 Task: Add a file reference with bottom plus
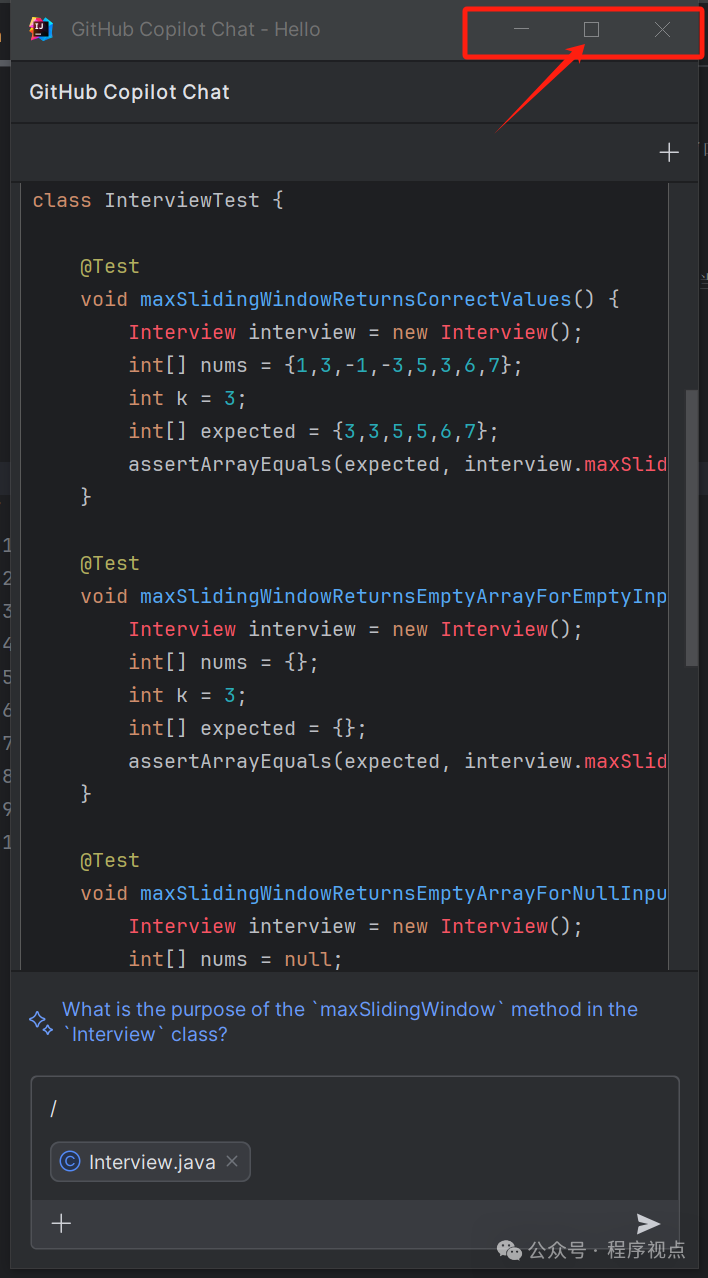point(61,1223)
